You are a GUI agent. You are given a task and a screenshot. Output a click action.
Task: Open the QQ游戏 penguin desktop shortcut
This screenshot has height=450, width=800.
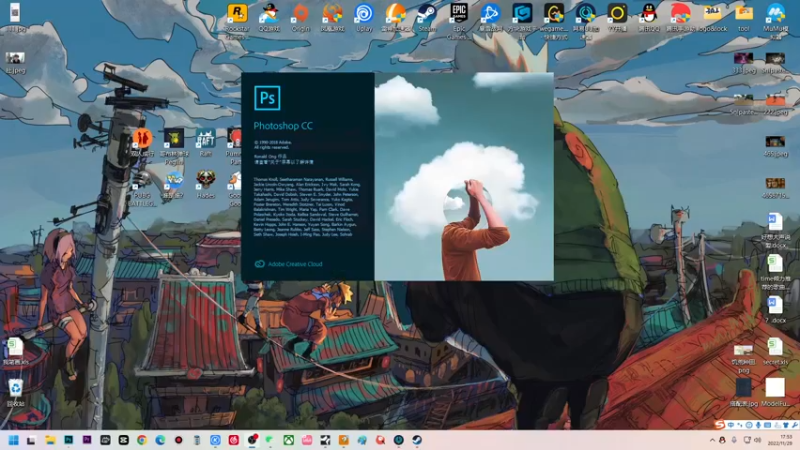click(x=269, y=17)
